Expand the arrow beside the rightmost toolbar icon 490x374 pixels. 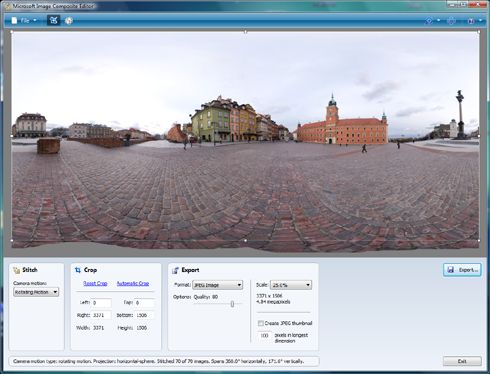[480, 20]
